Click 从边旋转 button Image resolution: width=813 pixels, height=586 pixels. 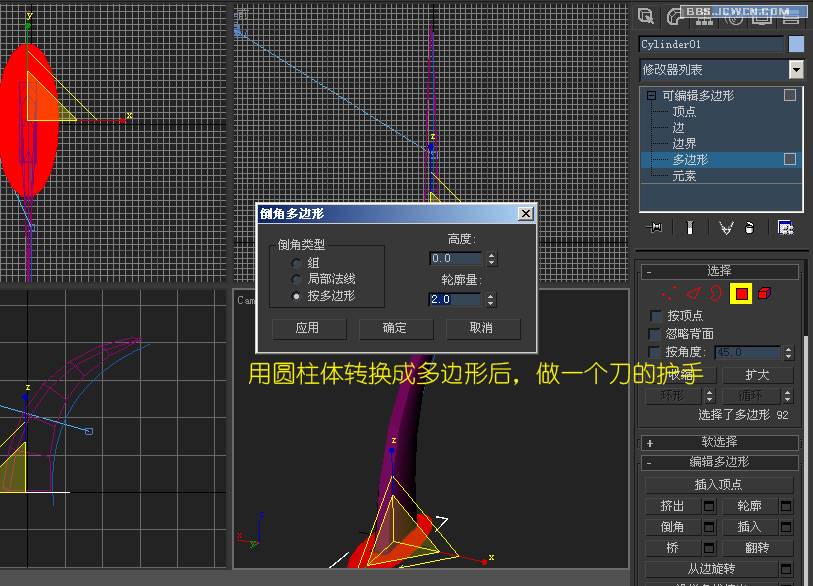tap(711, 569)
